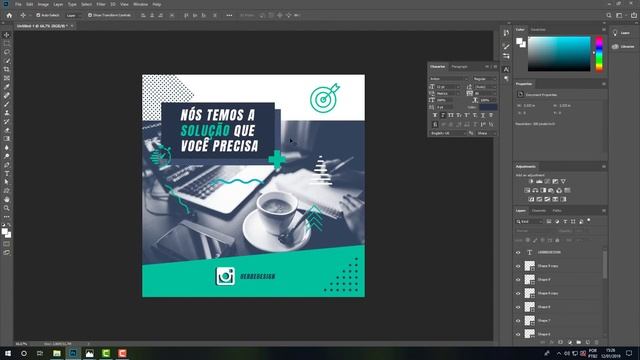Add layer style fx icon

551,342
